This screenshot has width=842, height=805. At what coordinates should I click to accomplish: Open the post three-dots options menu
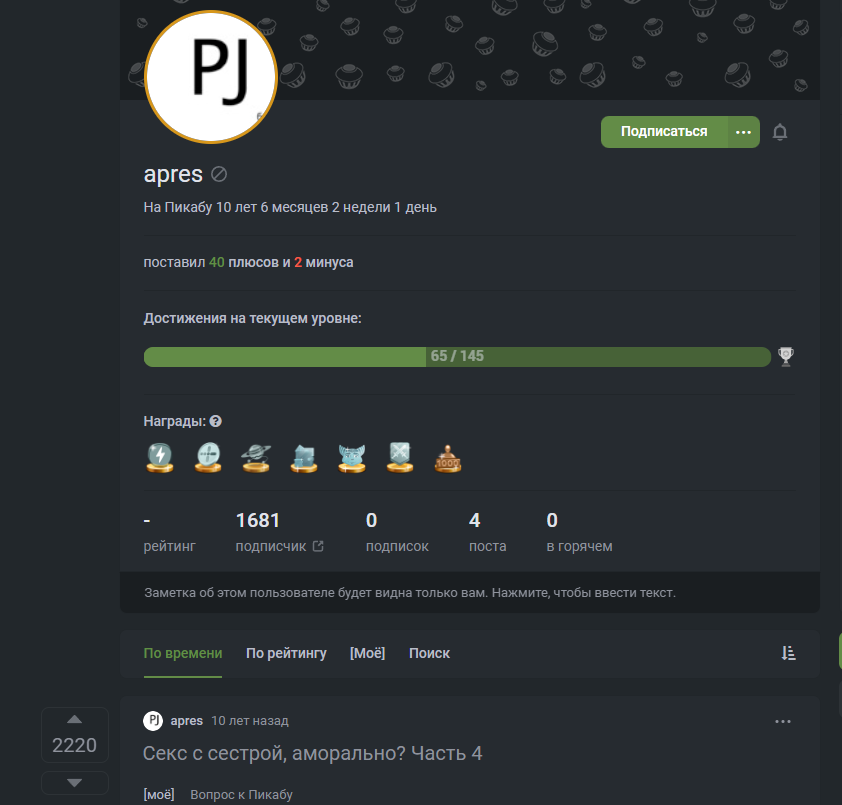tap(783, 721)
